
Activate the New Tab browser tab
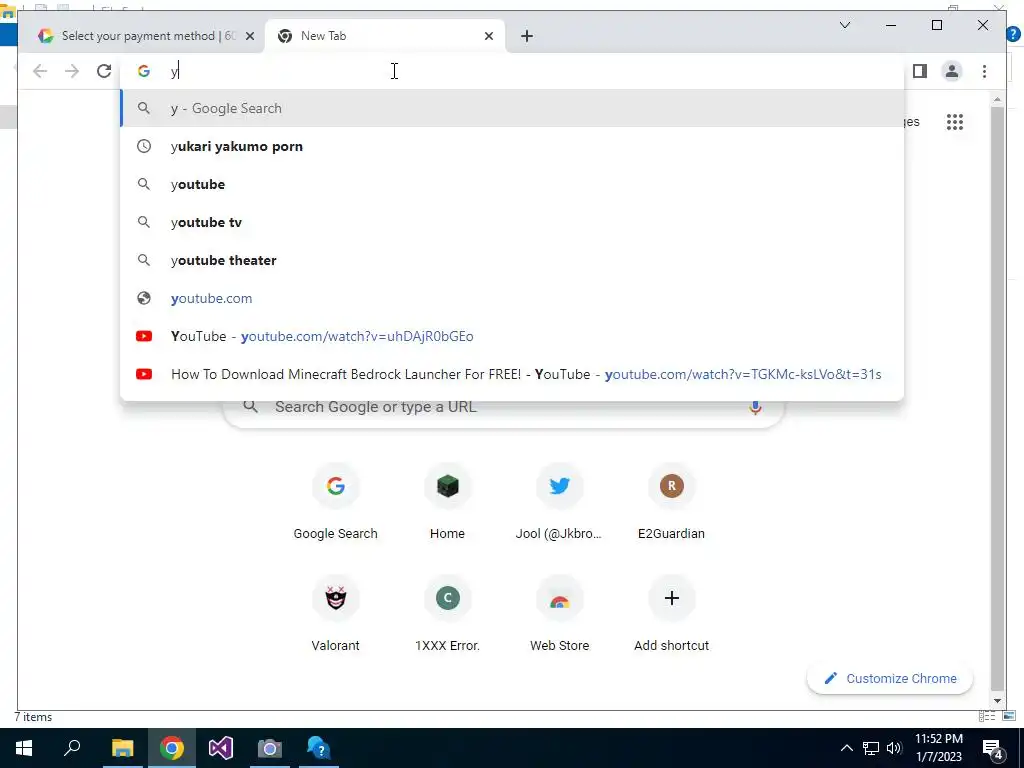[x=385, y=36]
